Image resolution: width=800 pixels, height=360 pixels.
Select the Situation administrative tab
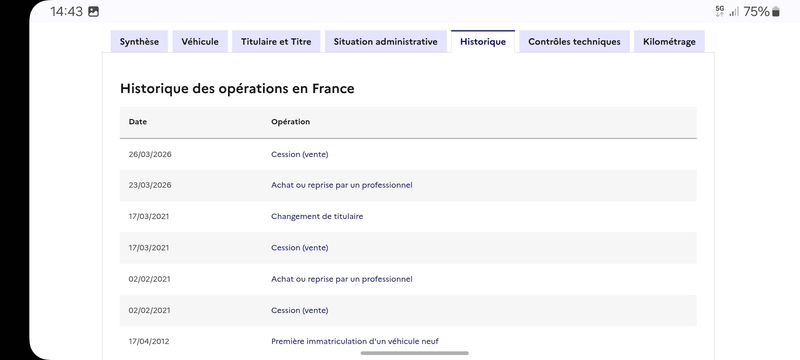(x=386, y=42)
